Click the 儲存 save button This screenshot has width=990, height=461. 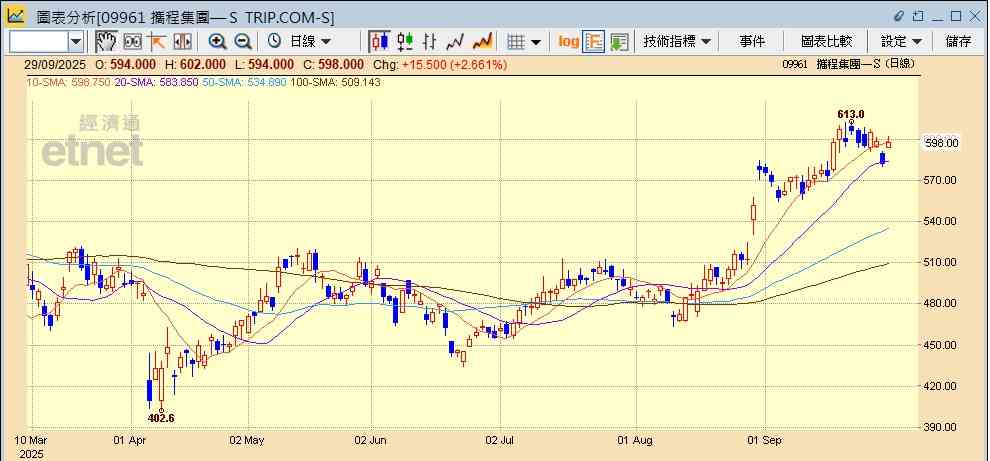coord(958,42)
